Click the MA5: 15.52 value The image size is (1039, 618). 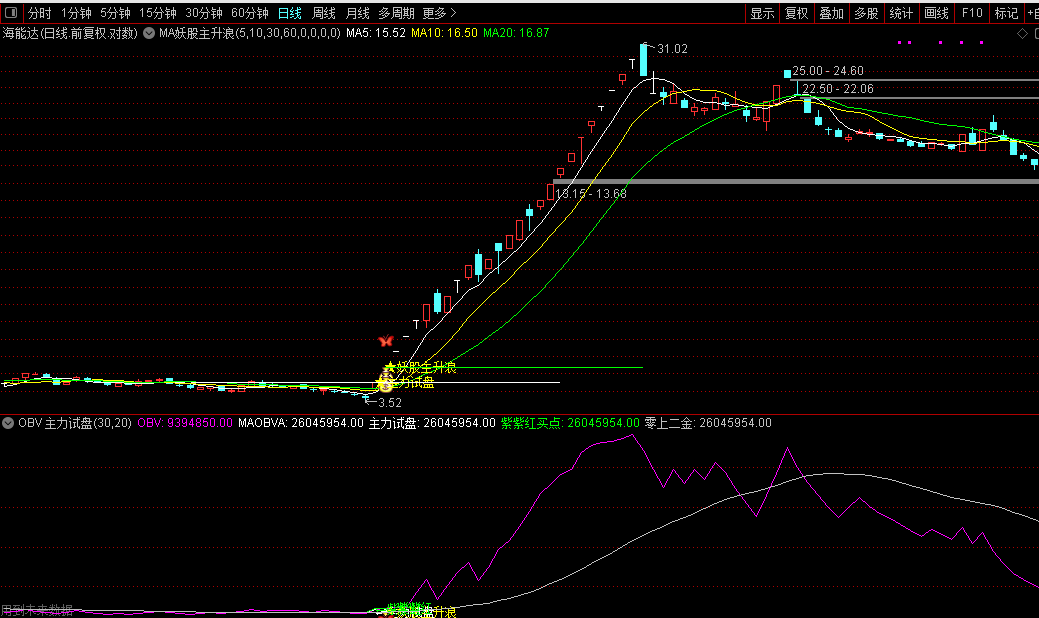tap(376, 33)
